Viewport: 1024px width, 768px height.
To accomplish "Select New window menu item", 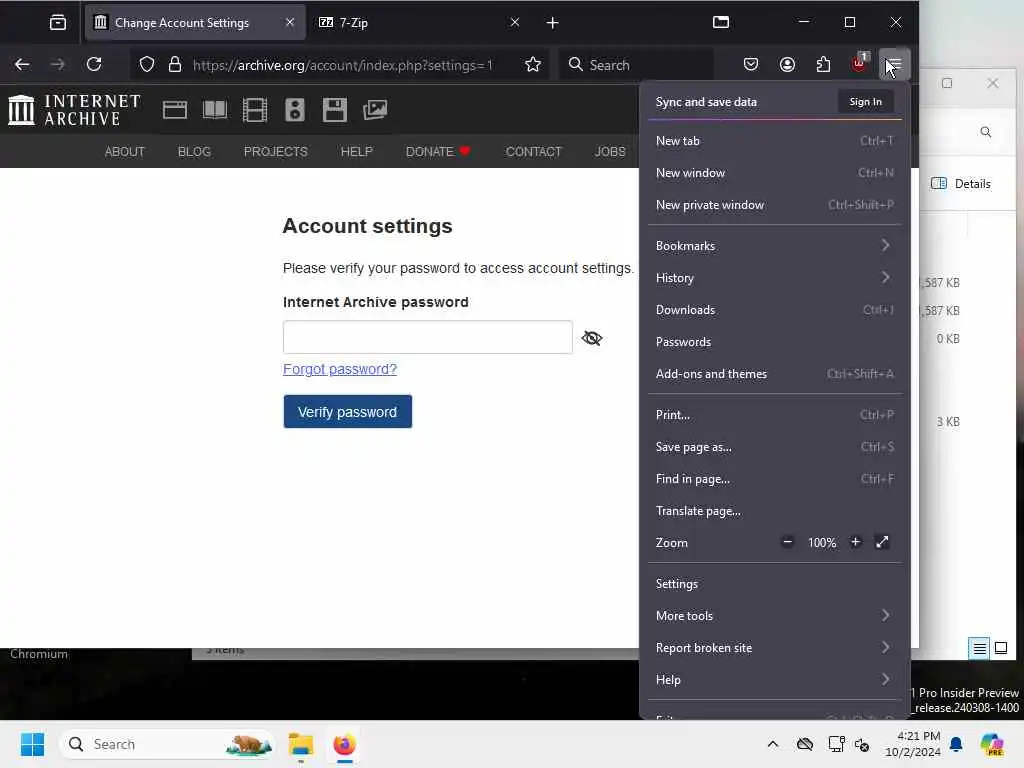I will (775, 172).
